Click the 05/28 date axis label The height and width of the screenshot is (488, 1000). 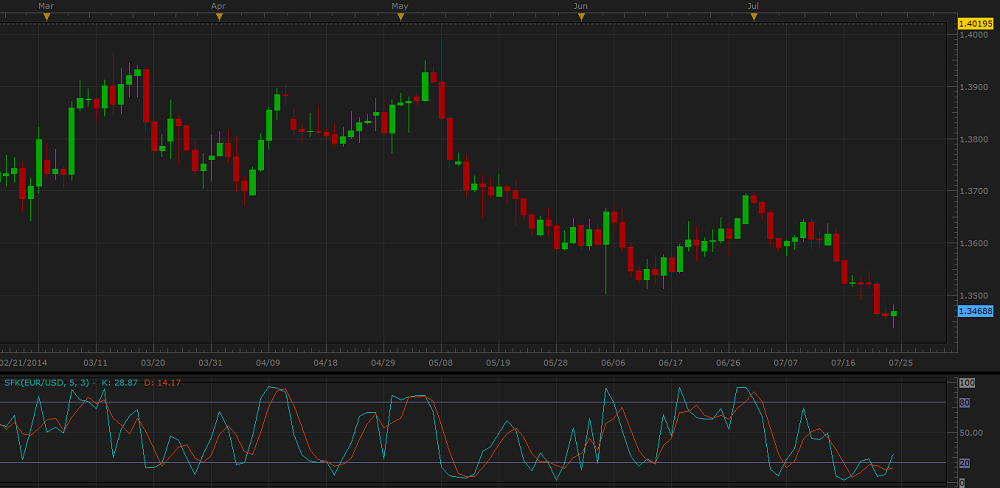[555, 362]
